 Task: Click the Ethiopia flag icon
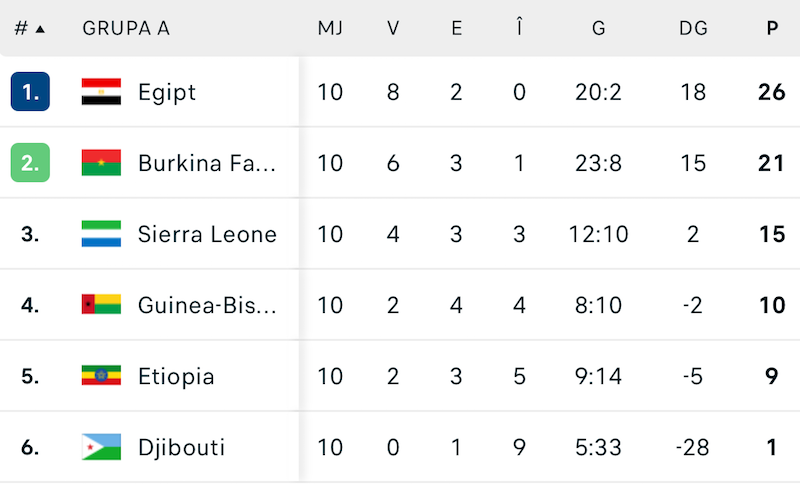pyautogui.click(x=101, y=376)
